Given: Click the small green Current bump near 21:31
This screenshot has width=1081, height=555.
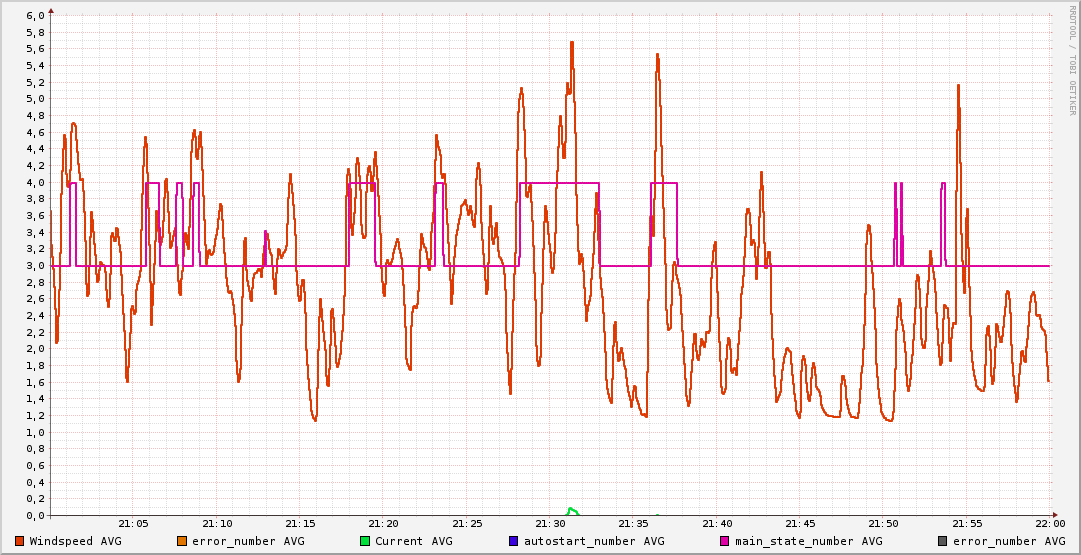Looking at the screenshot, I should pos(572,510).
